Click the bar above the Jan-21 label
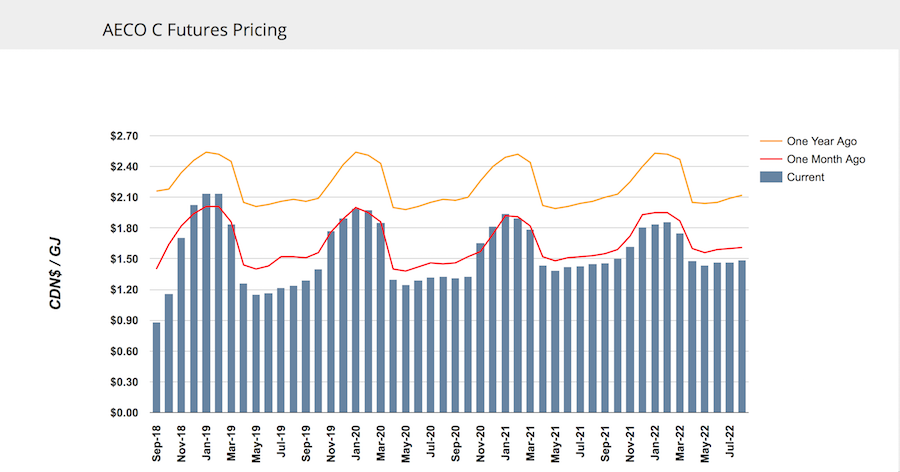Screen dimensions: 900x472 tap(505, 313)
